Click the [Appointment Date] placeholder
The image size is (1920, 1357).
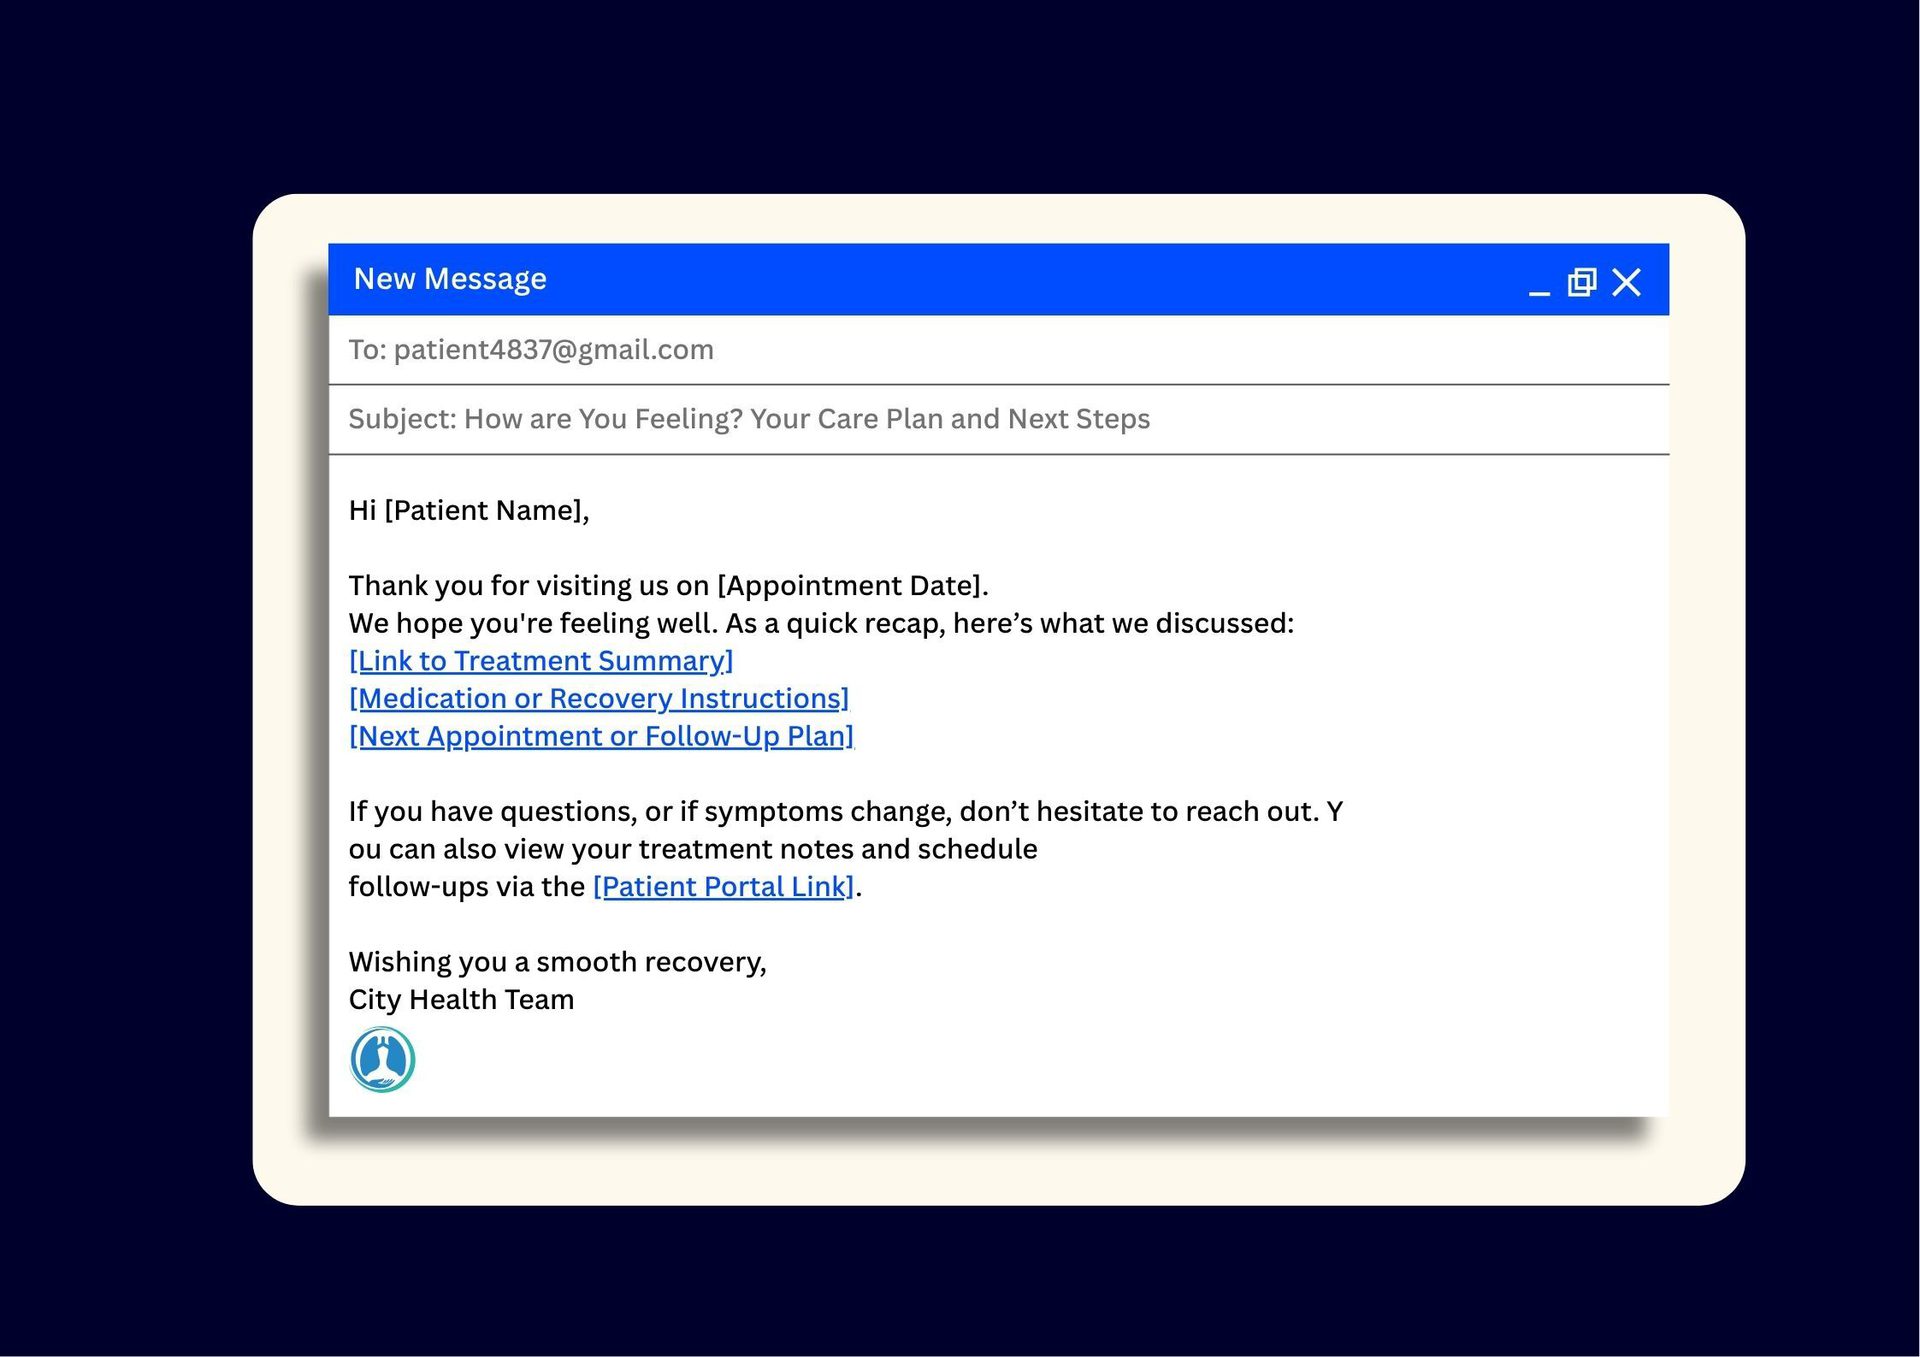click(852, 586)
